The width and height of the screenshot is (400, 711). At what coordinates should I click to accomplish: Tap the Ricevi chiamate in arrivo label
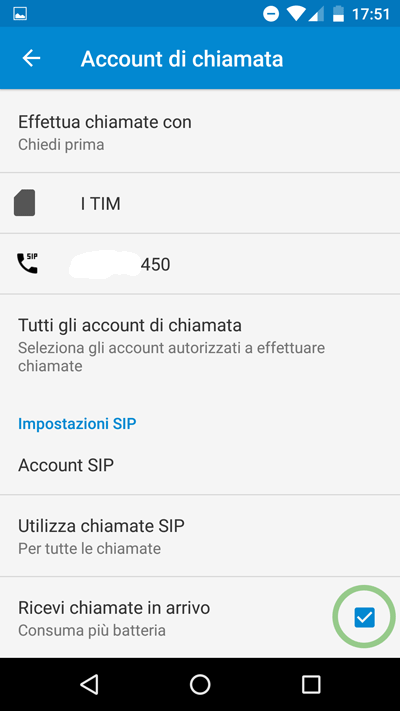pos(114,608)
